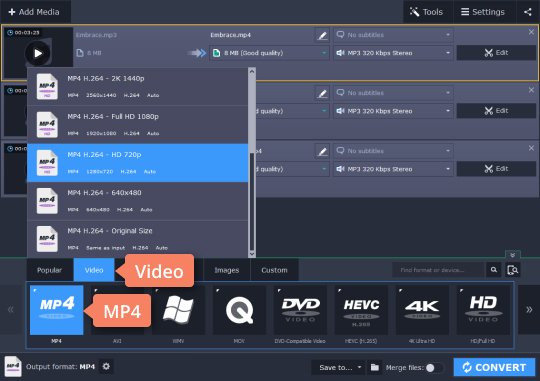This screenshot has width=540, height=381.
Task: Choose the DVD-Compatible Video format icon
Action: click(x=300, y=310)
